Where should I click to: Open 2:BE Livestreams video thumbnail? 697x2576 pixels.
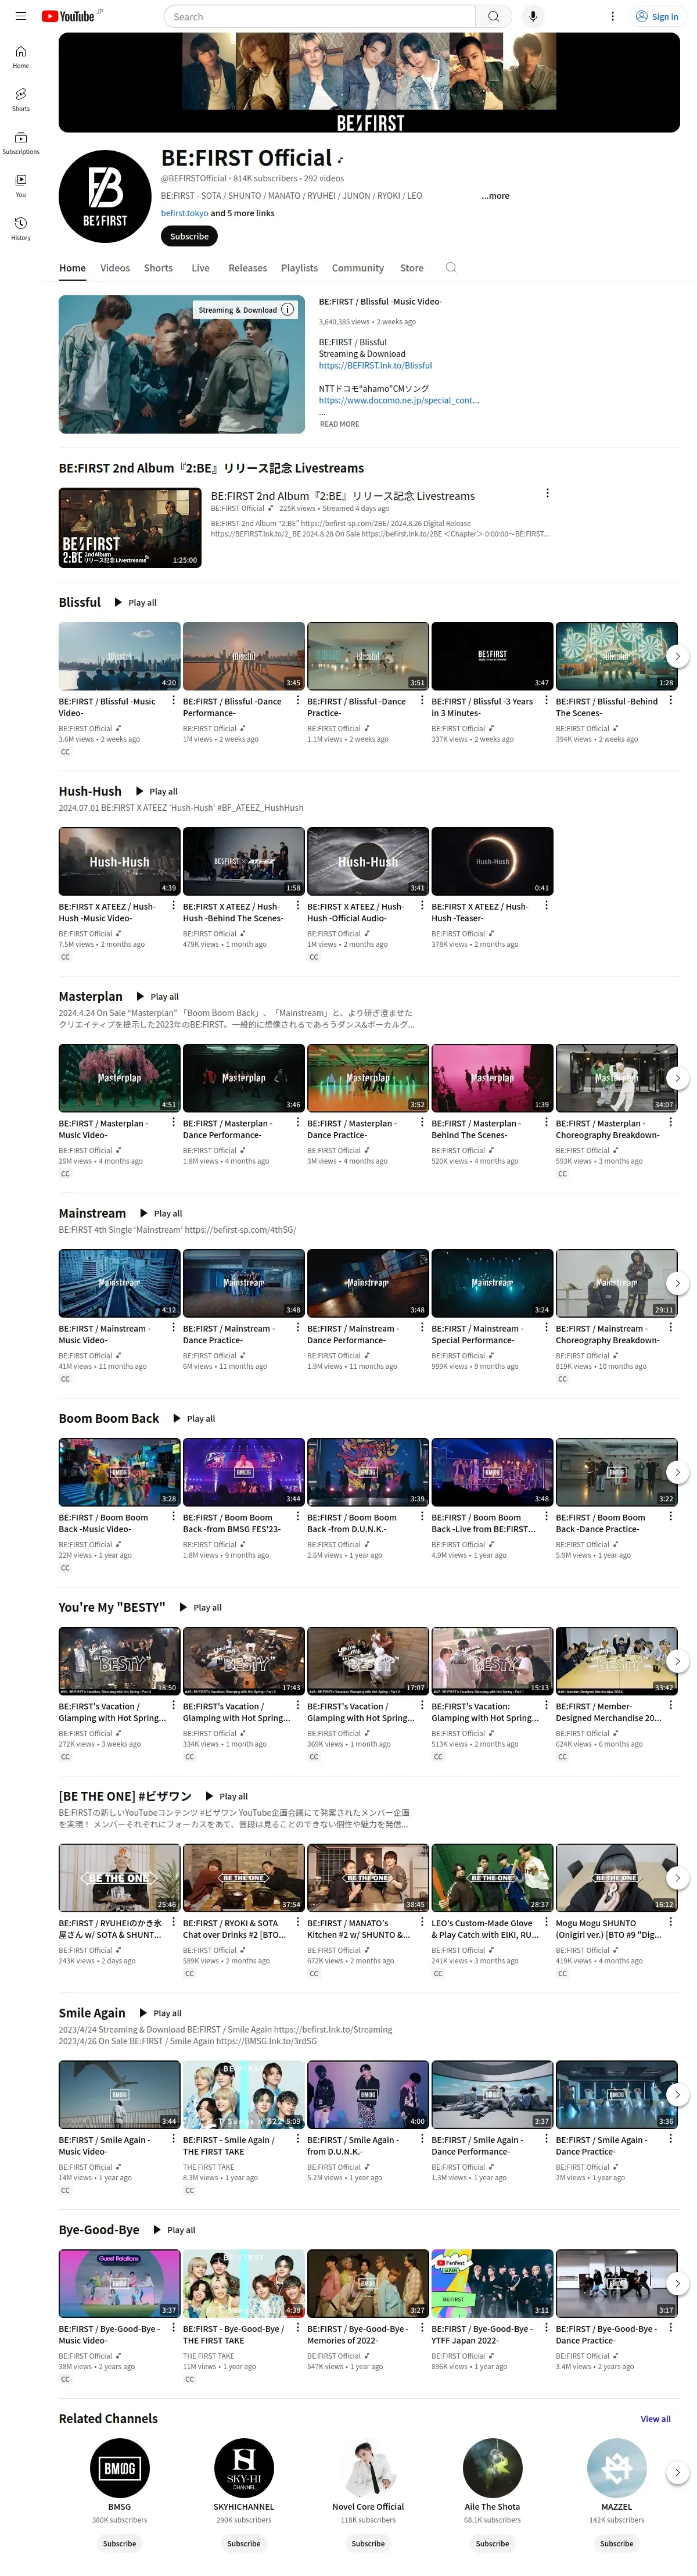(x=130, y=528)
